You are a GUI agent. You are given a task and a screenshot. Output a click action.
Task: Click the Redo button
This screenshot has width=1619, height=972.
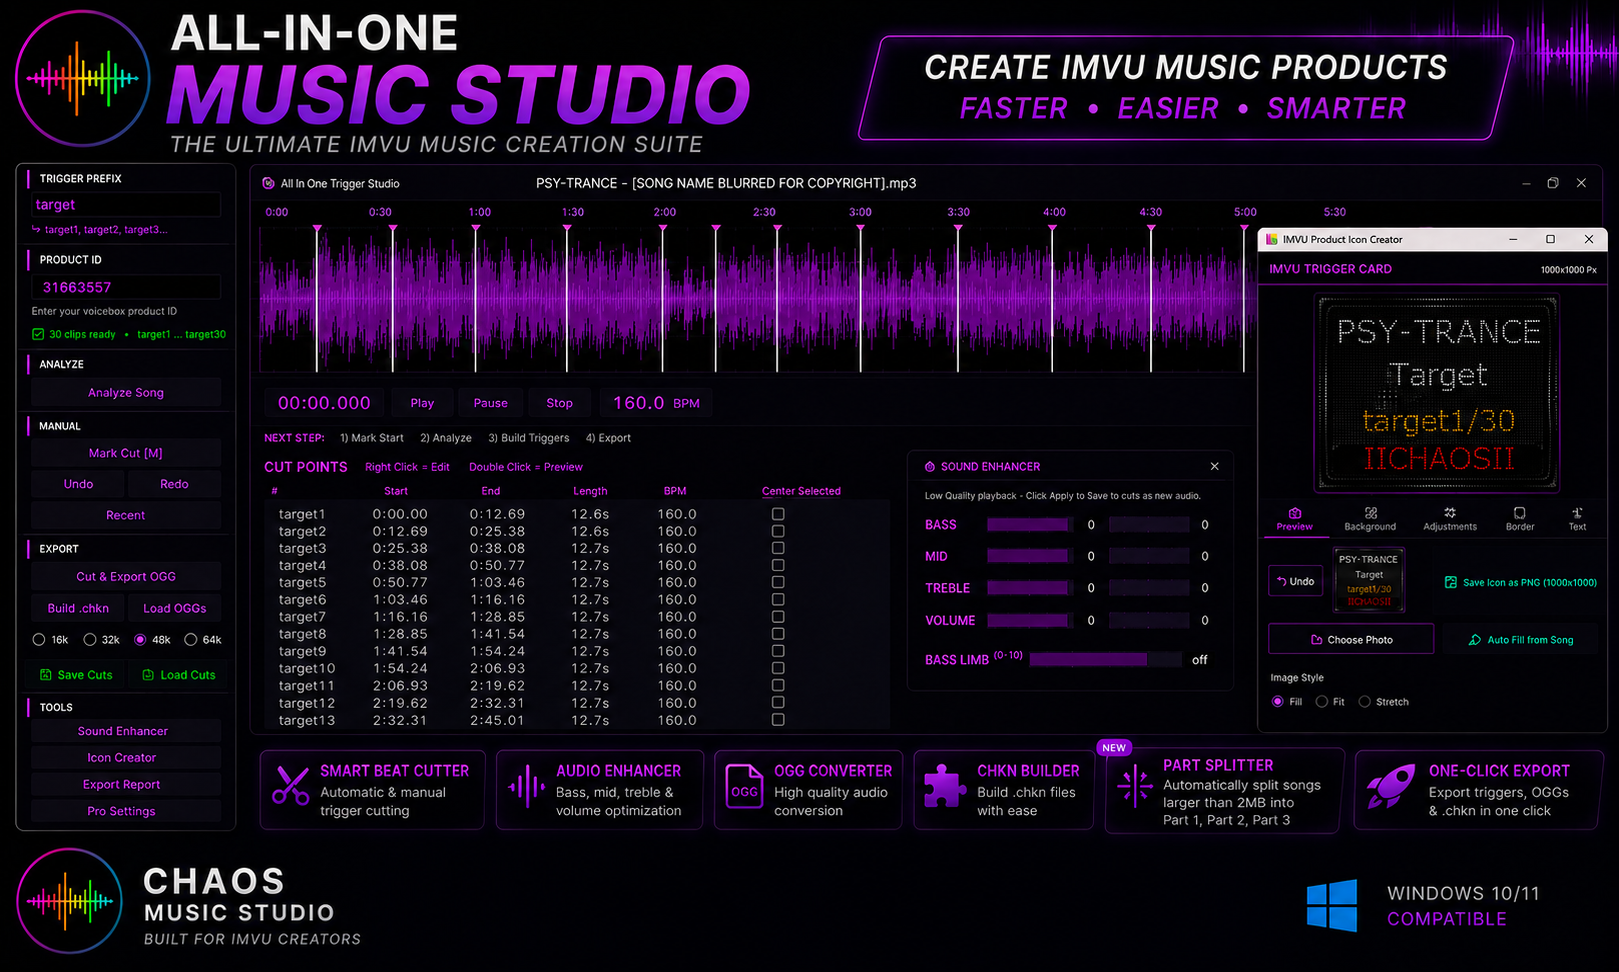[x=174, y=484]
